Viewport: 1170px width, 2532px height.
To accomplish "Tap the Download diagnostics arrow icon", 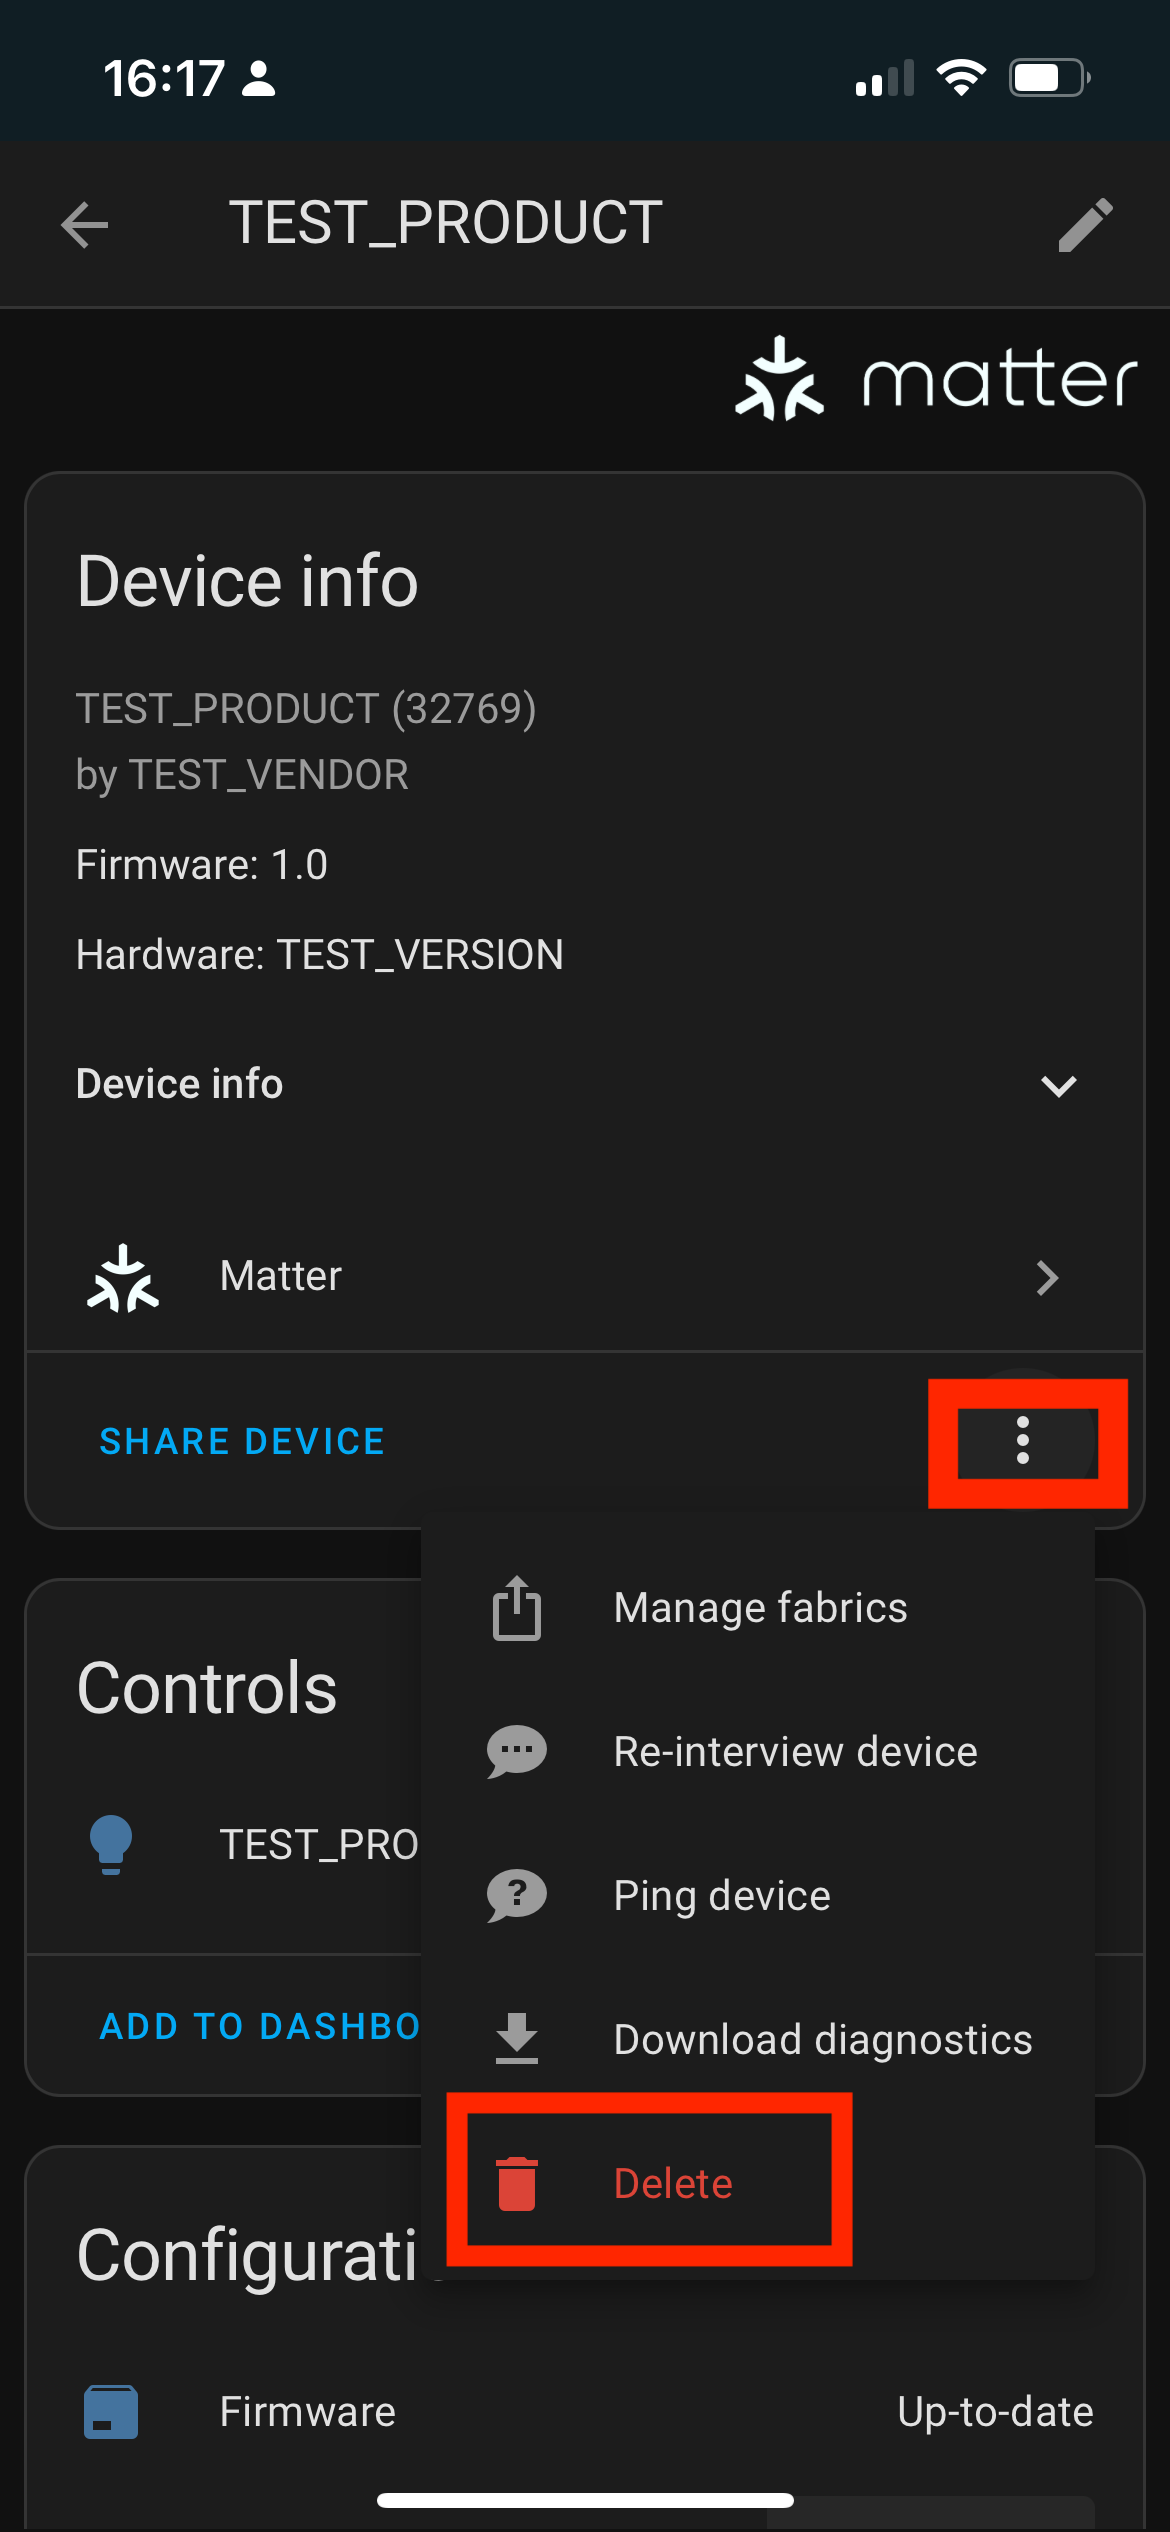I will (517, 2040).
